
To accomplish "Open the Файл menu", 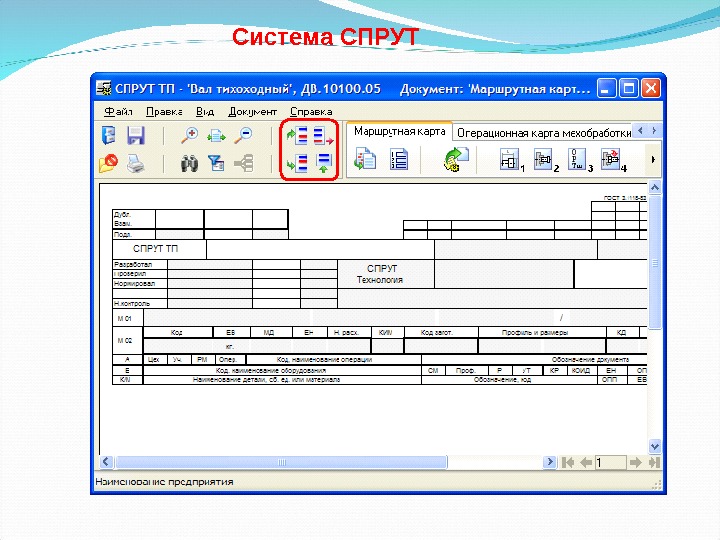I will 118,112.
